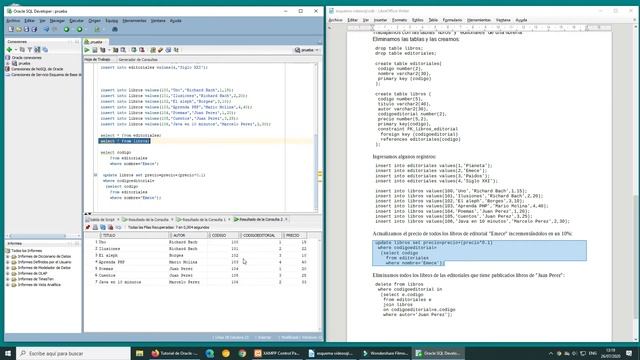
Task: Close the Resultado de la Consulta 2 tab
Action: 286,220
